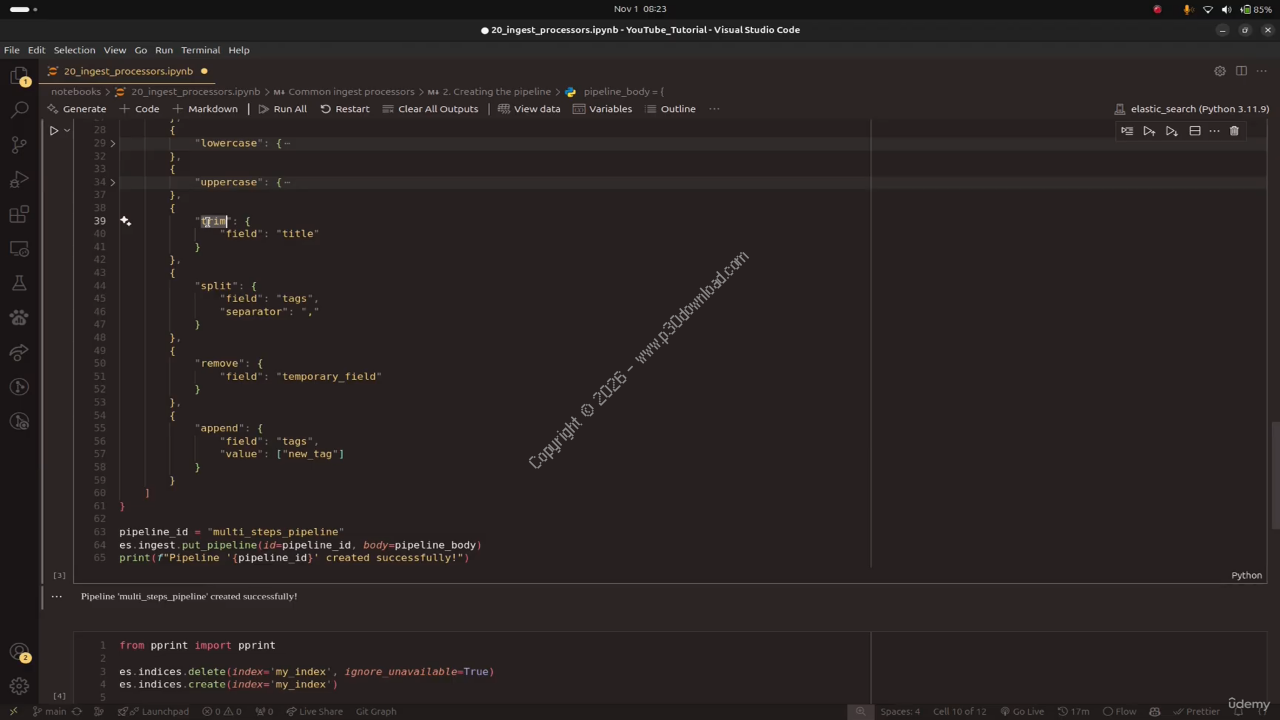Open the Source Control view
This screenshot has height=720, width=1280.
[x=19, y=145]
